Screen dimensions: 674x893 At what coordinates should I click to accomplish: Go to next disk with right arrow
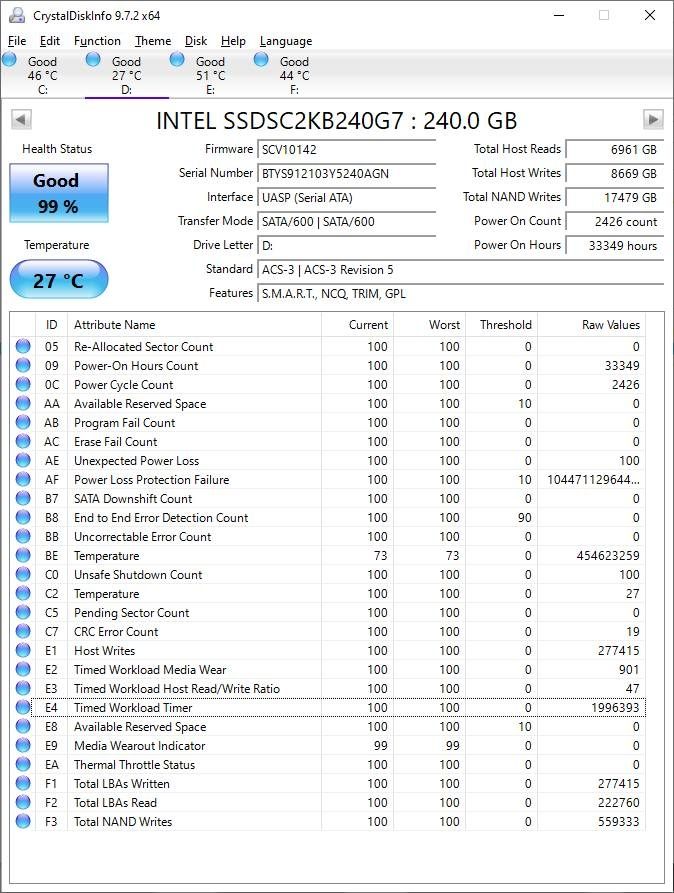pos(653,120)
